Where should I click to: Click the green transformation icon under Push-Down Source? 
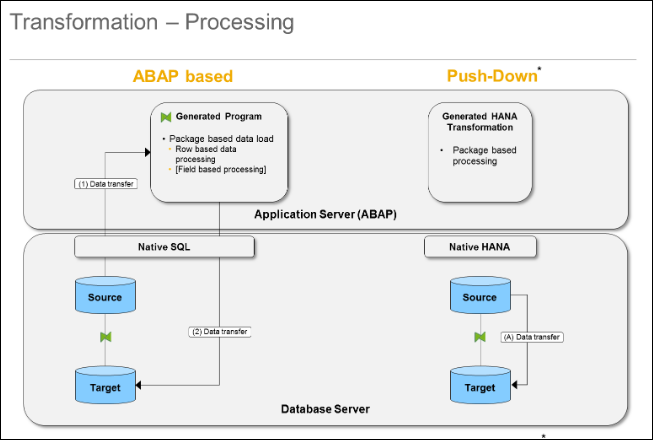coord(480,337)
